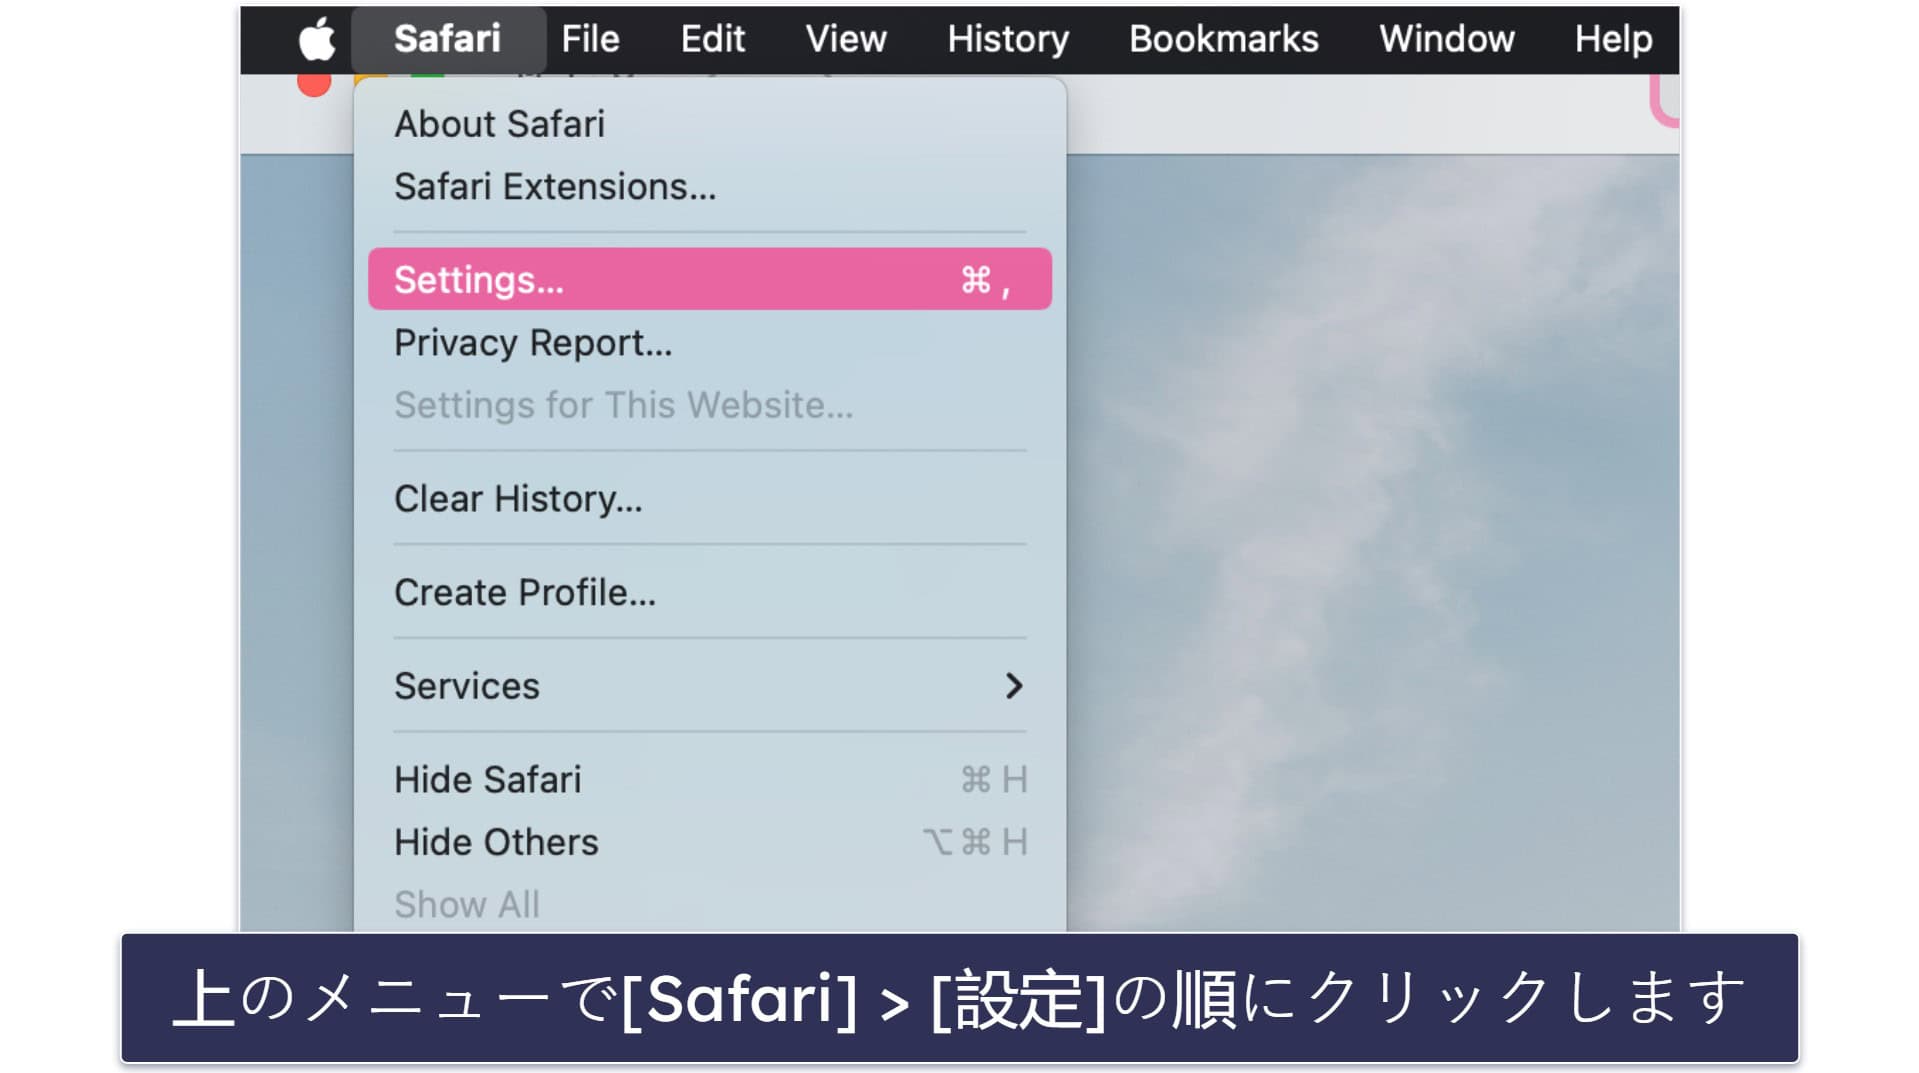The width and height of the screenshot is (1919, 1073).
Task: Select Safari Extensions… menu entry
Action: tap(710, 187)
